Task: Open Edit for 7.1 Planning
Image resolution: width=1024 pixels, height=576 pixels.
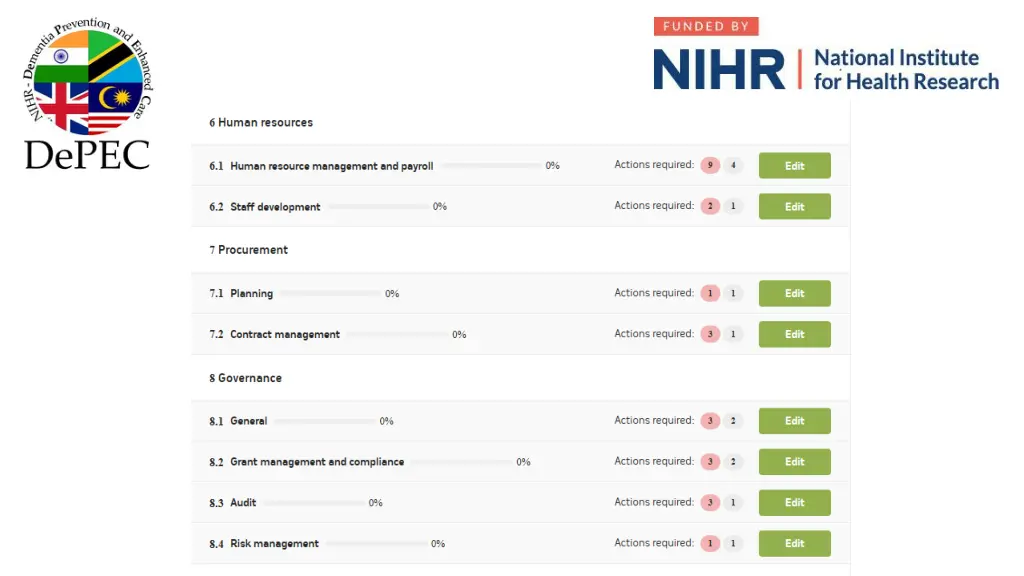Action: coord(794,293)
